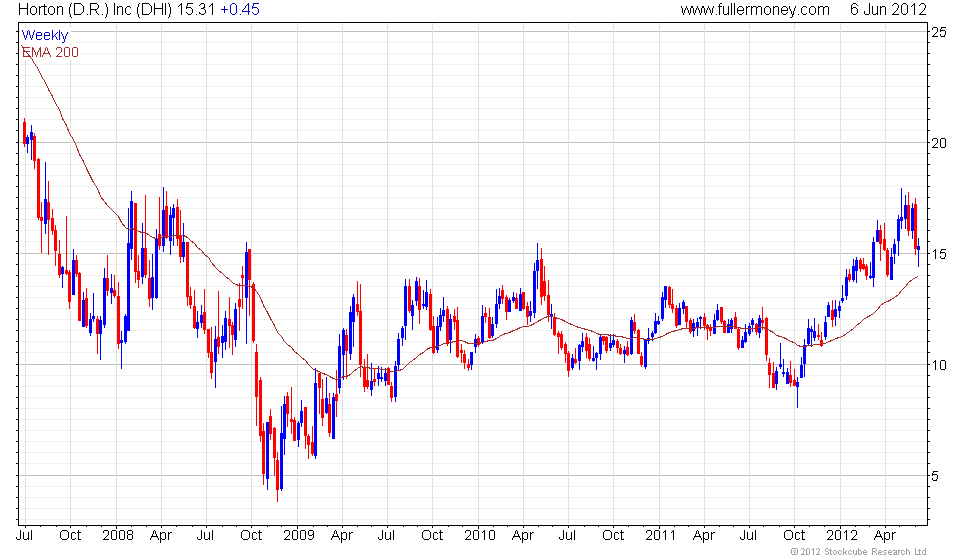The width and height of the screenshot is (980, 560).
Task: Click the first 'Jul' x-axis label
Action: [24, 536]
